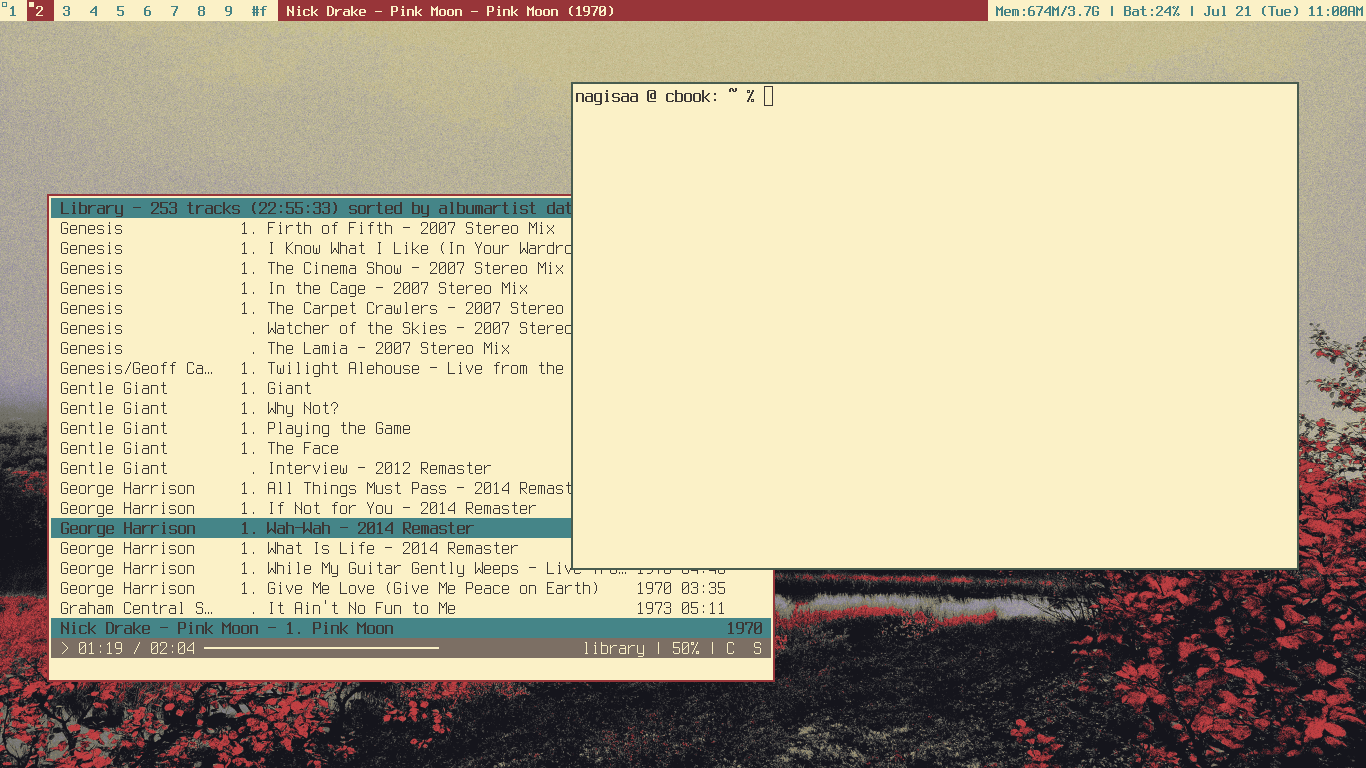Click the play status '>' indicator in cmus
1366x768 pixels.
(x=65, y=648)
